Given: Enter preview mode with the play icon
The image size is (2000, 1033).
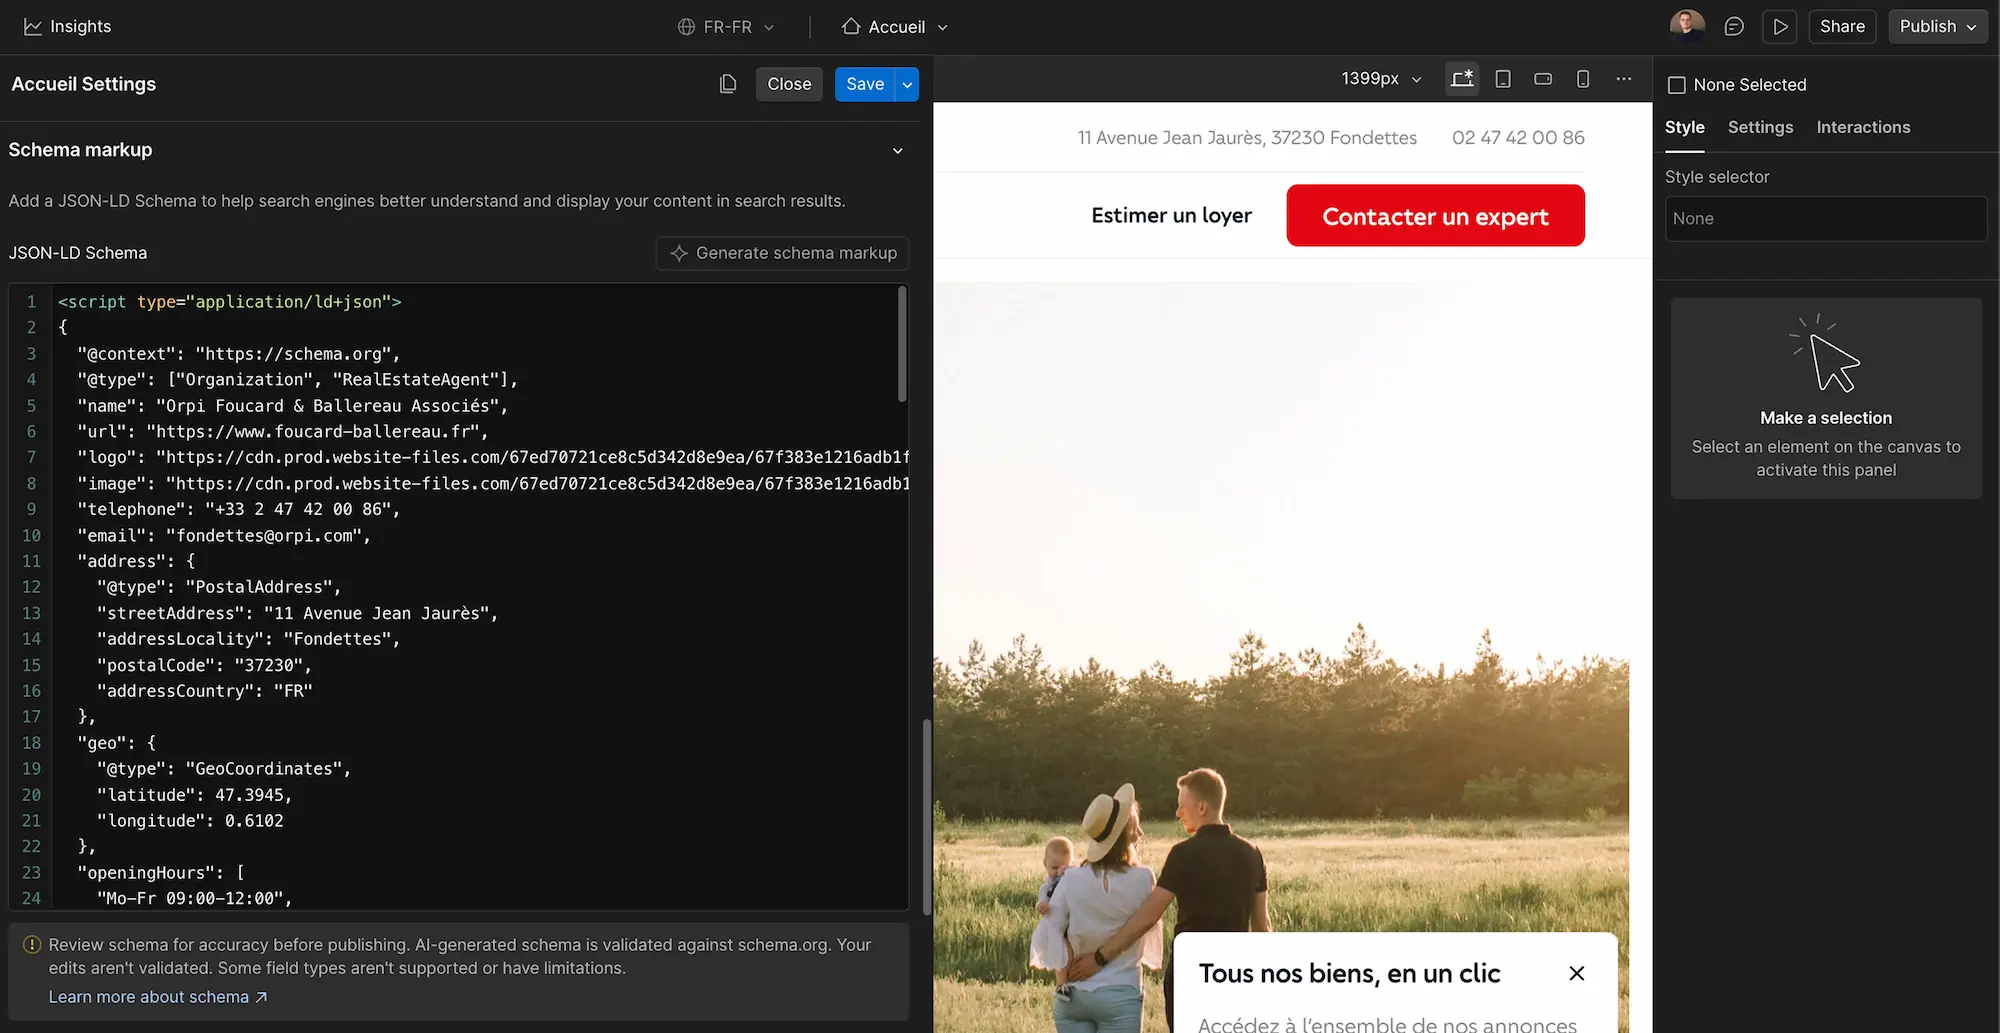Looking at the screenshot, I should (1780, 26).
